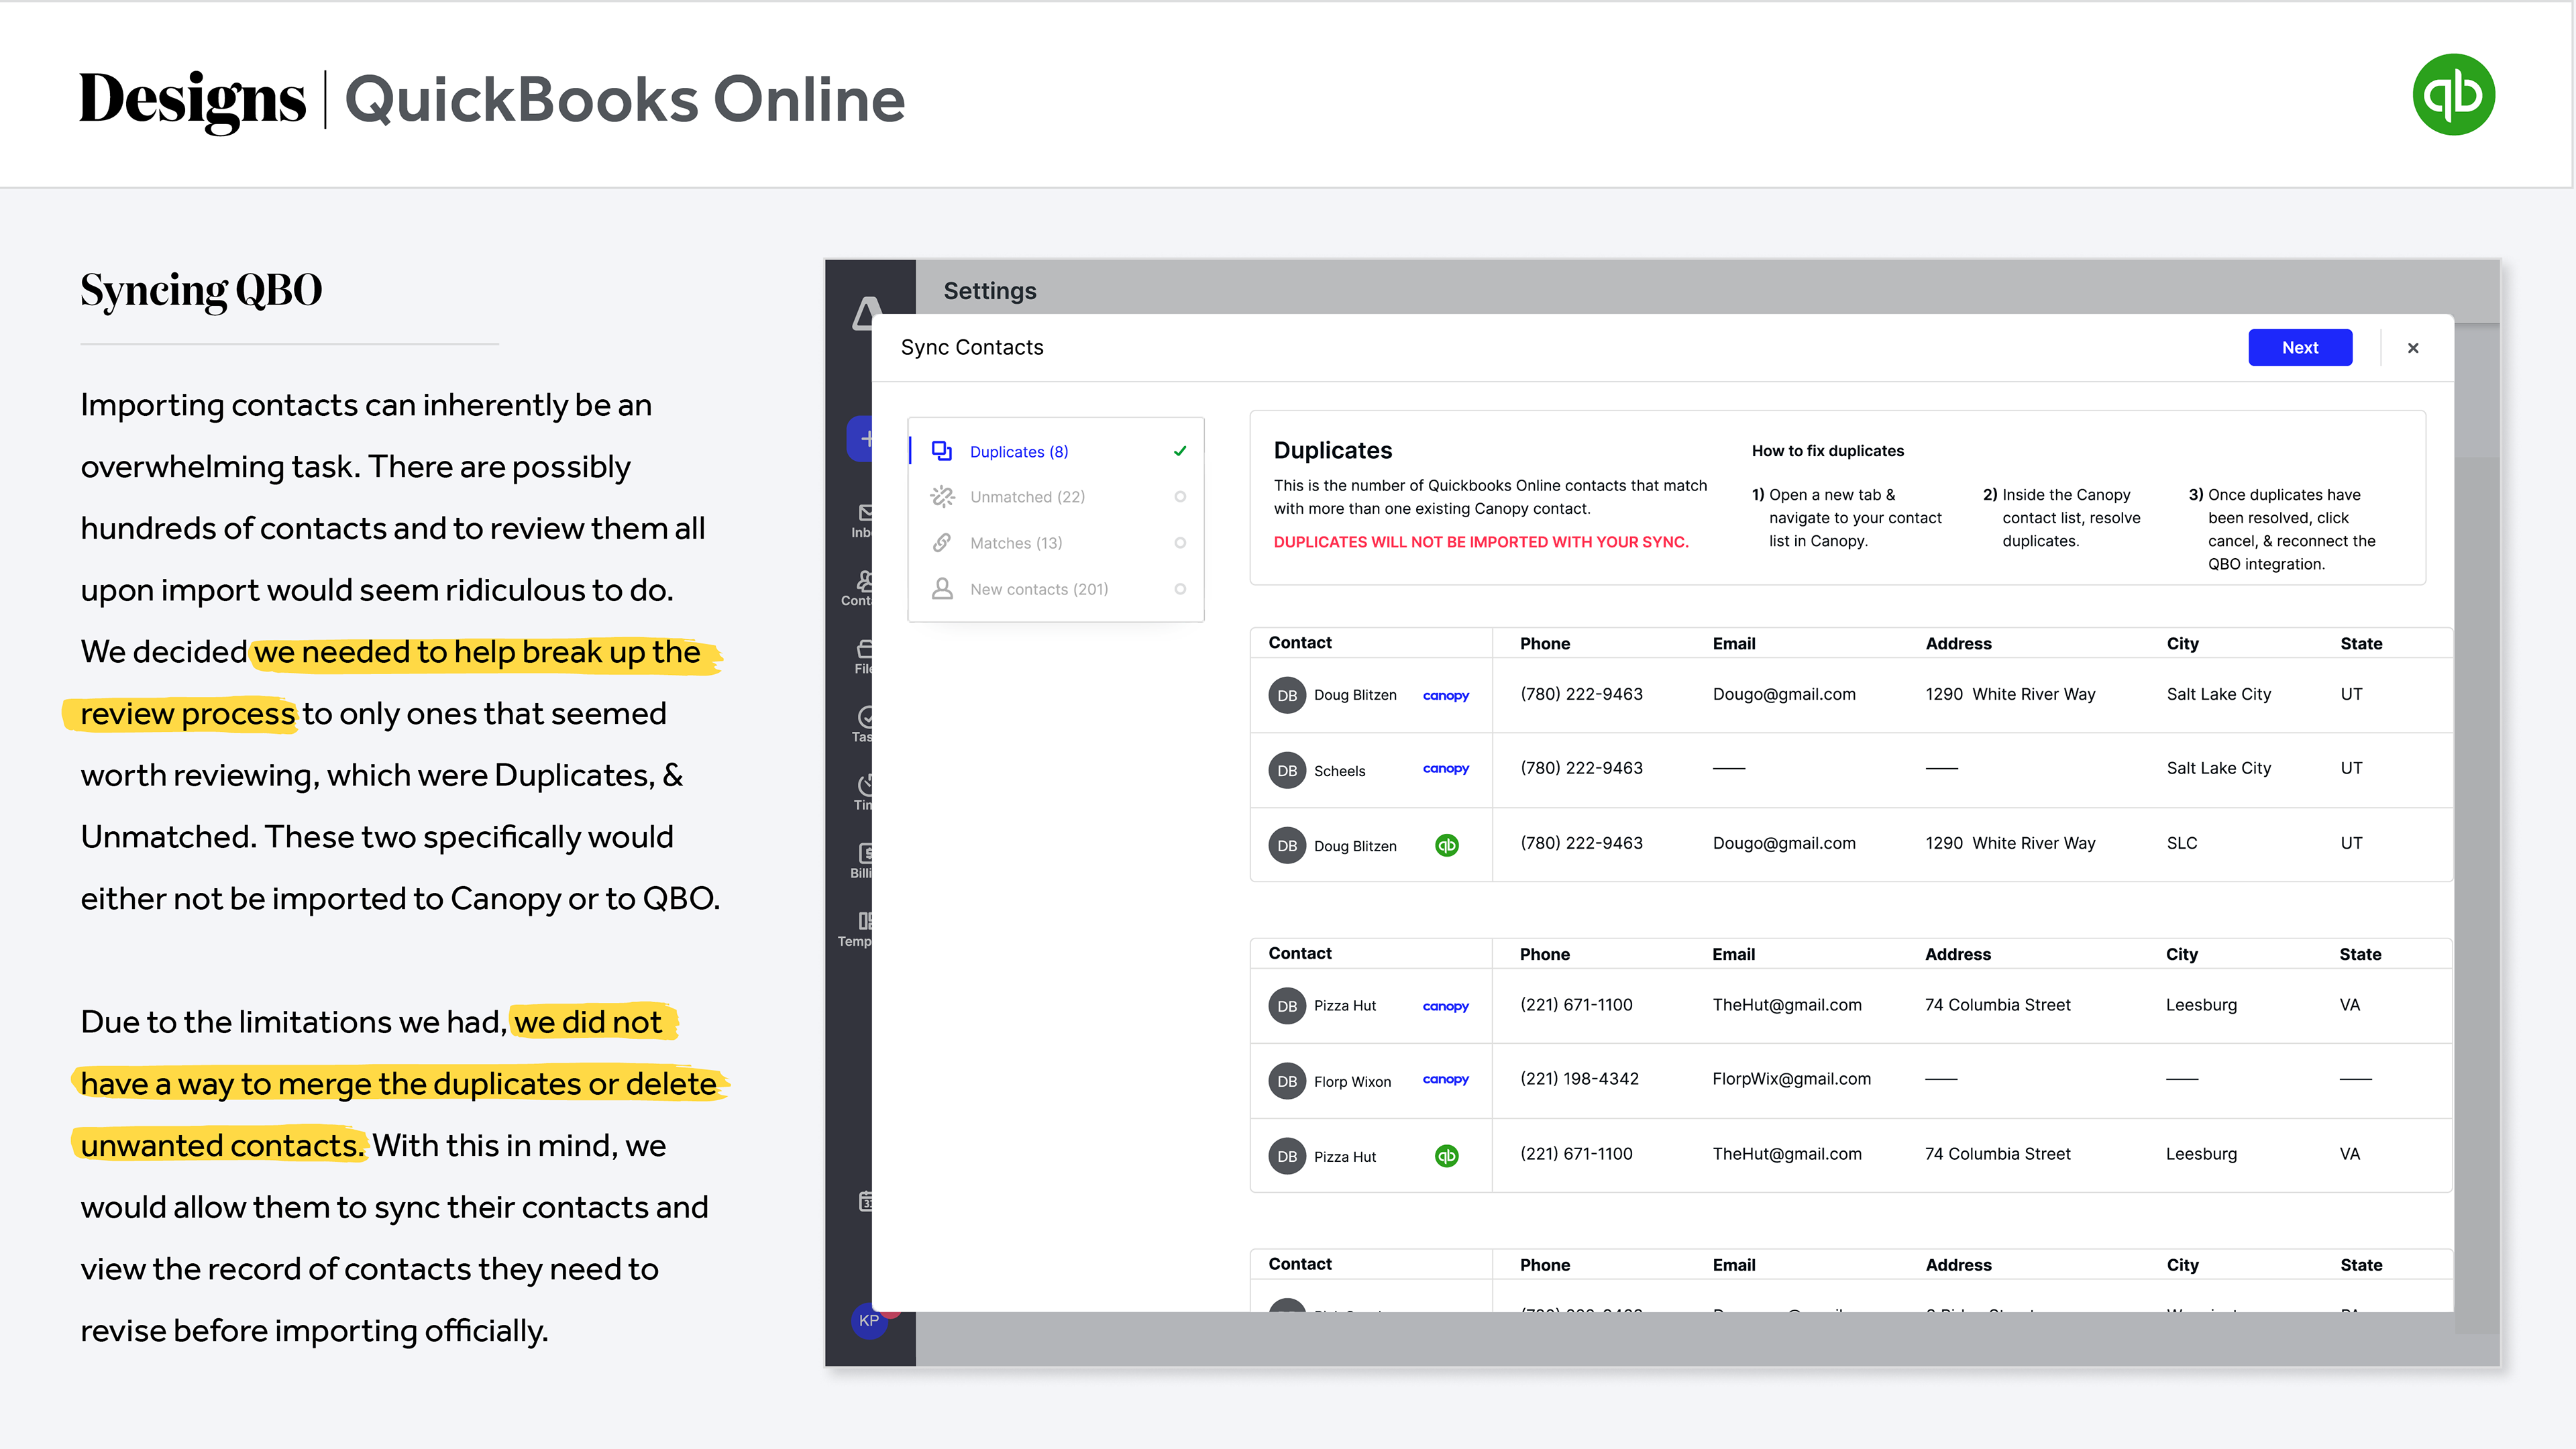Click QuickBooks badge on Doug Blitzen row

(1446, 845)
